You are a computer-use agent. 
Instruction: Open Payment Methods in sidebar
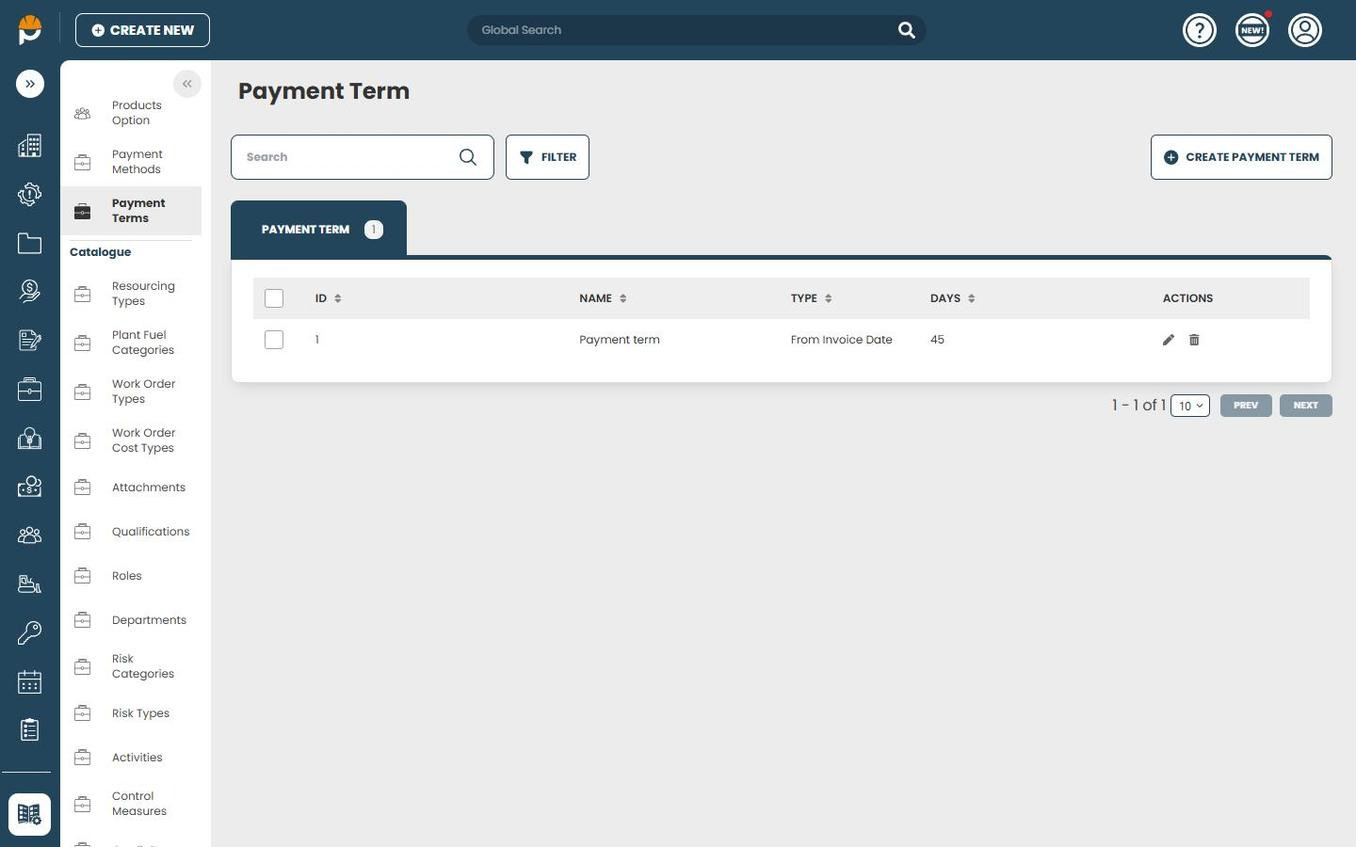pyautogui.click(x=131, y=162)
